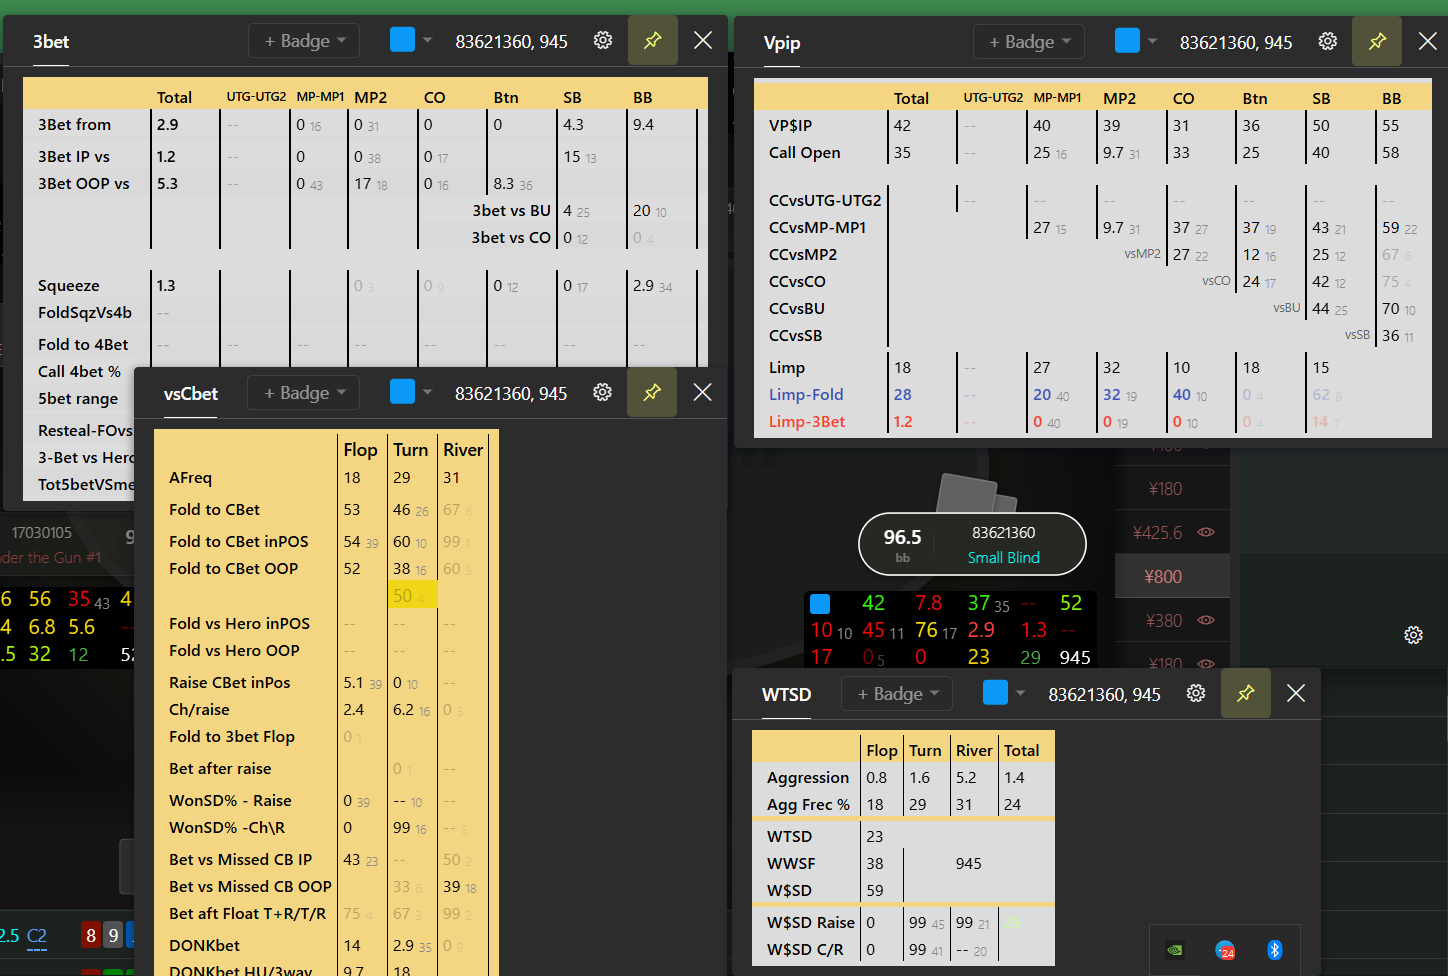
Task: Select the WTSD tab label
Action: tap(787, 694)
